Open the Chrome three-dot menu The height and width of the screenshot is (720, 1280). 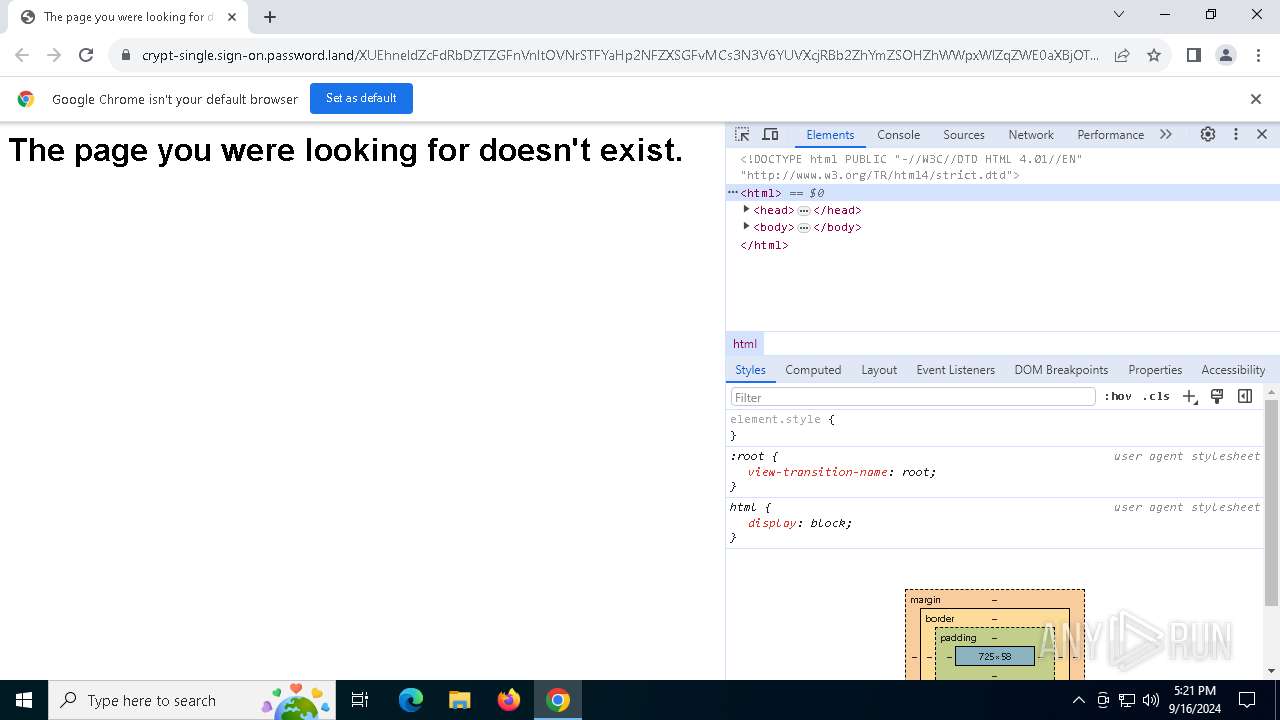(1259, 55)
